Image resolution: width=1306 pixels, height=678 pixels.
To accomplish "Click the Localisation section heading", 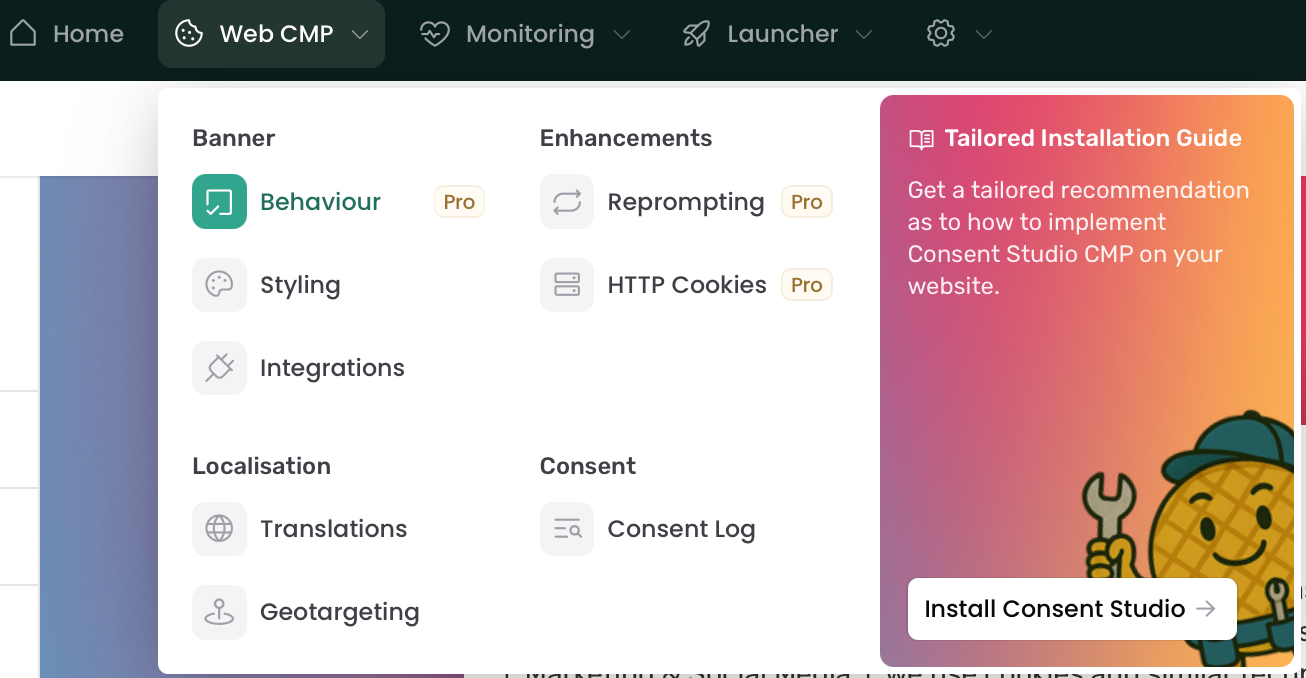I will click(261, 466).
